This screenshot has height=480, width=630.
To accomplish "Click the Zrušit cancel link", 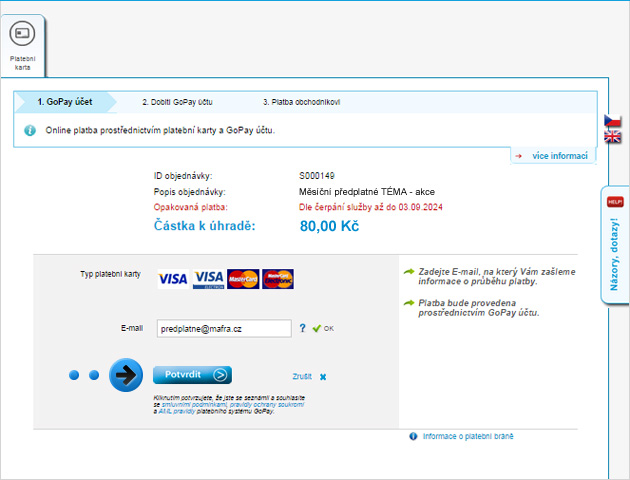I will pyautogui.click(x=302, y=377).
